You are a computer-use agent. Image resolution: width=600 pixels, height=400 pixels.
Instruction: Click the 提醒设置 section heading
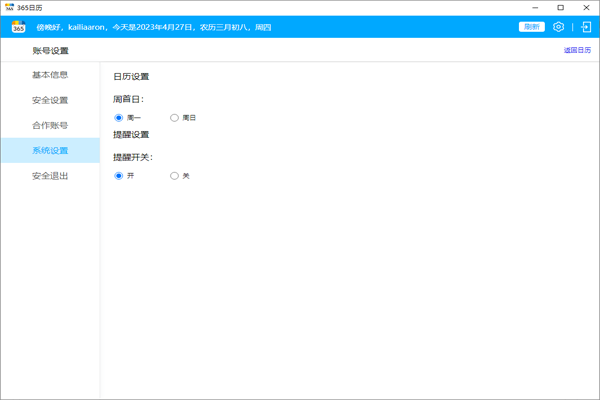131,135
